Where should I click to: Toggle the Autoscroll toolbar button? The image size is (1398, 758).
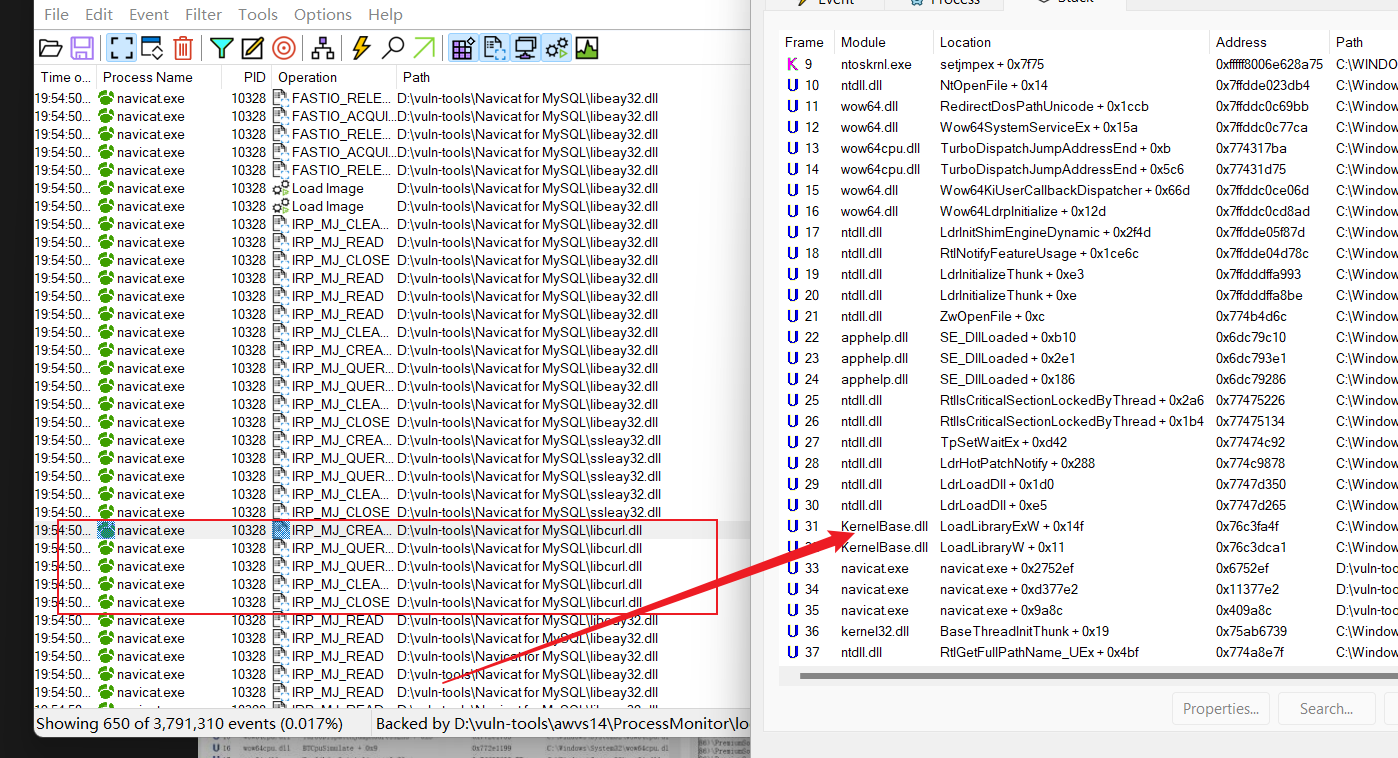[152, 47]
